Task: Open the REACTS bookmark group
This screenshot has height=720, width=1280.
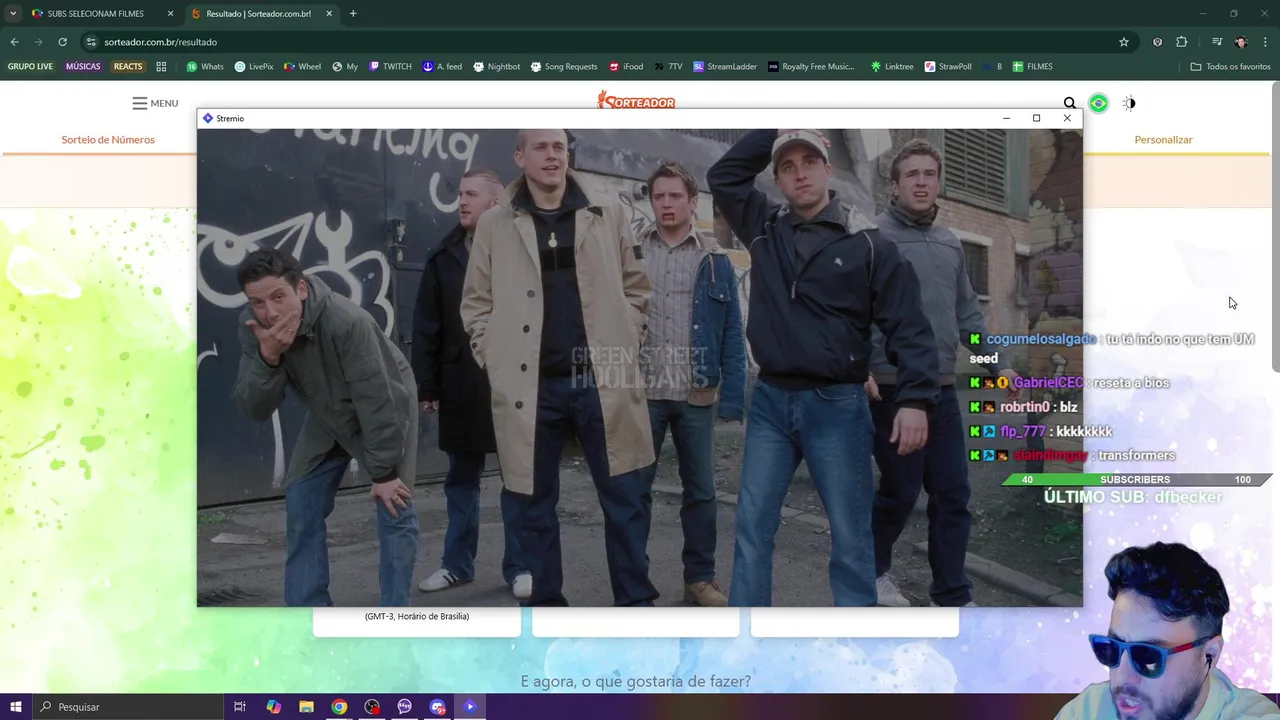Action: [128, 67]
